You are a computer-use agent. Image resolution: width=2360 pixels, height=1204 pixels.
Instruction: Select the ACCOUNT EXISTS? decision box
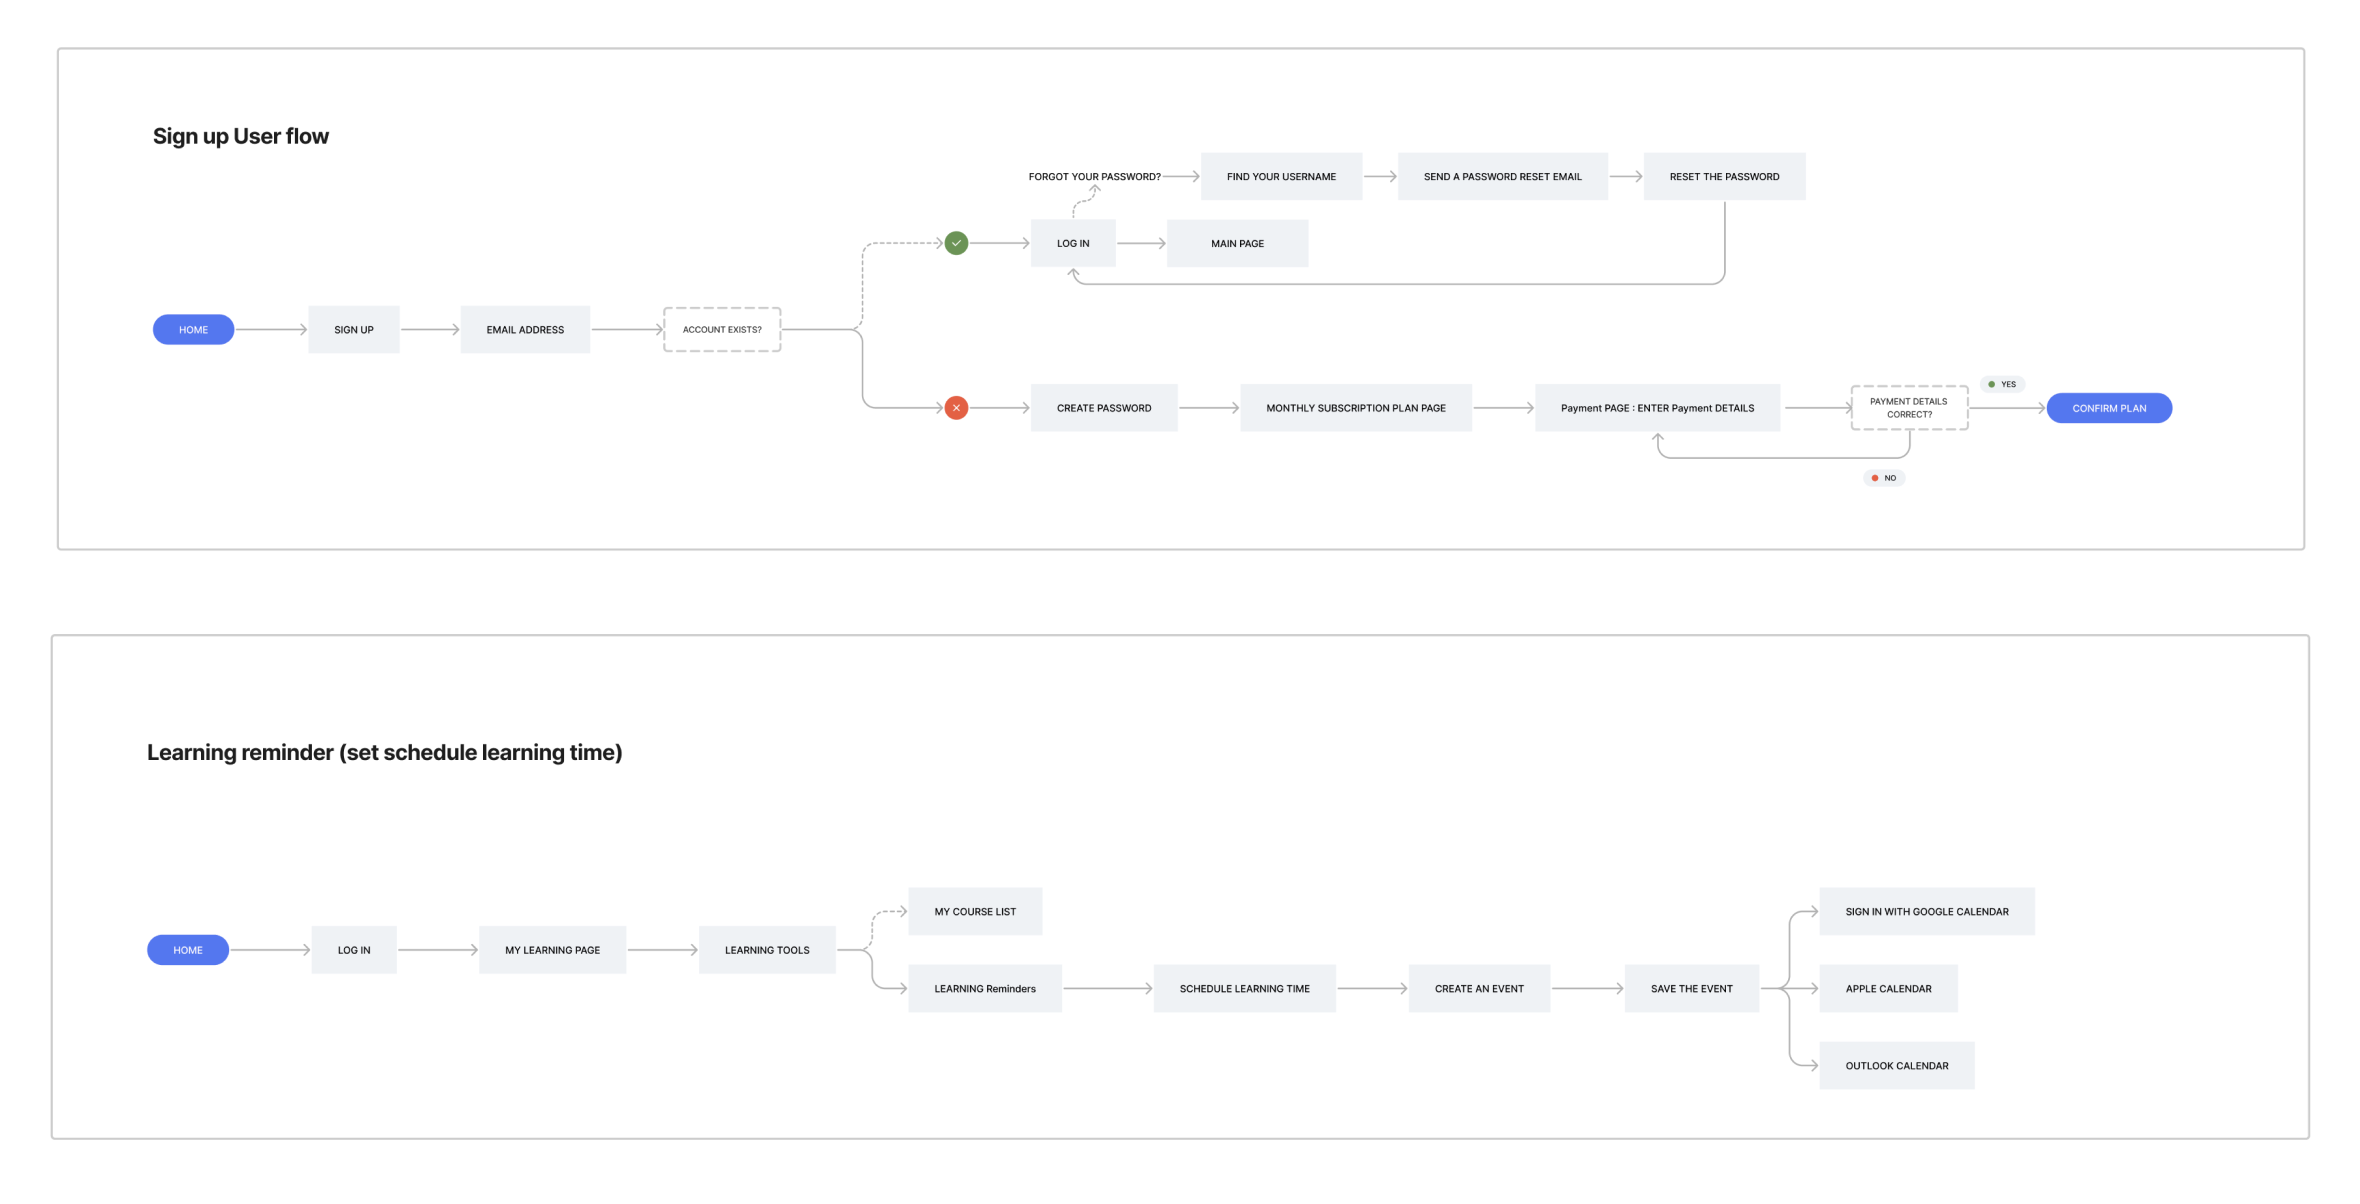coord(722,329)
